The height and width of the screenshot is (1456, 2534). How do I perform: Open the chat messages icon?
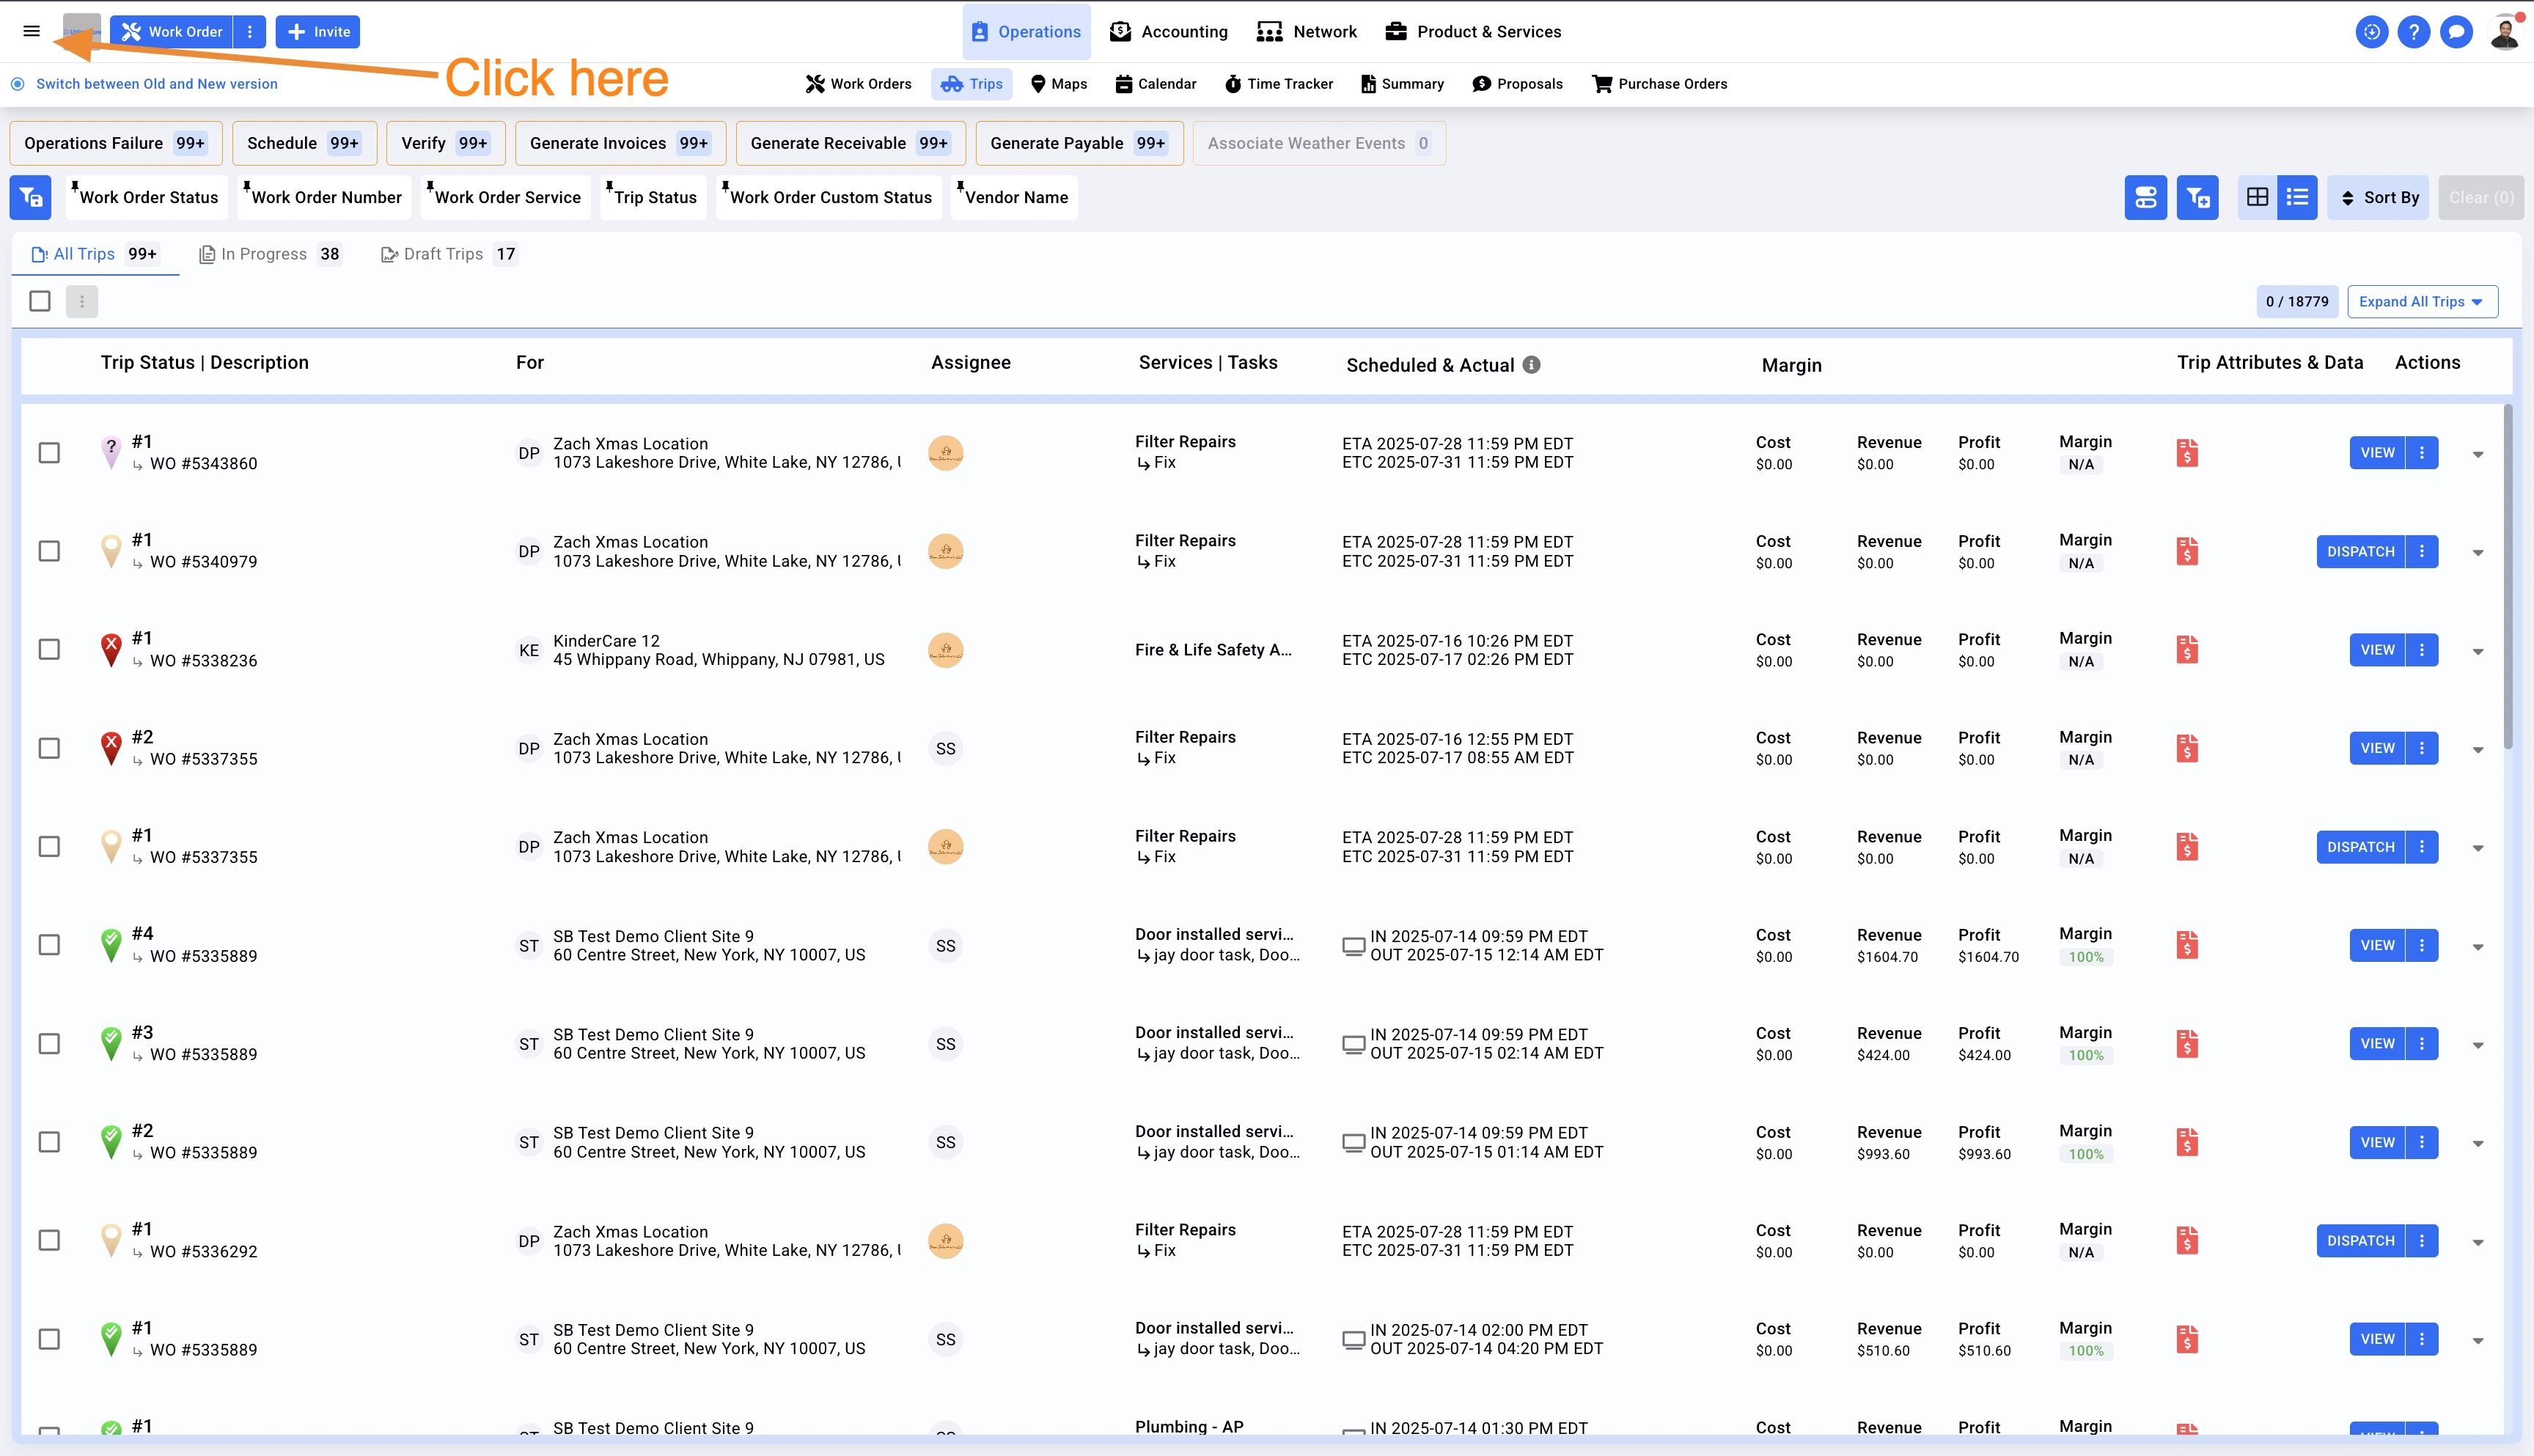[2456, 32]
